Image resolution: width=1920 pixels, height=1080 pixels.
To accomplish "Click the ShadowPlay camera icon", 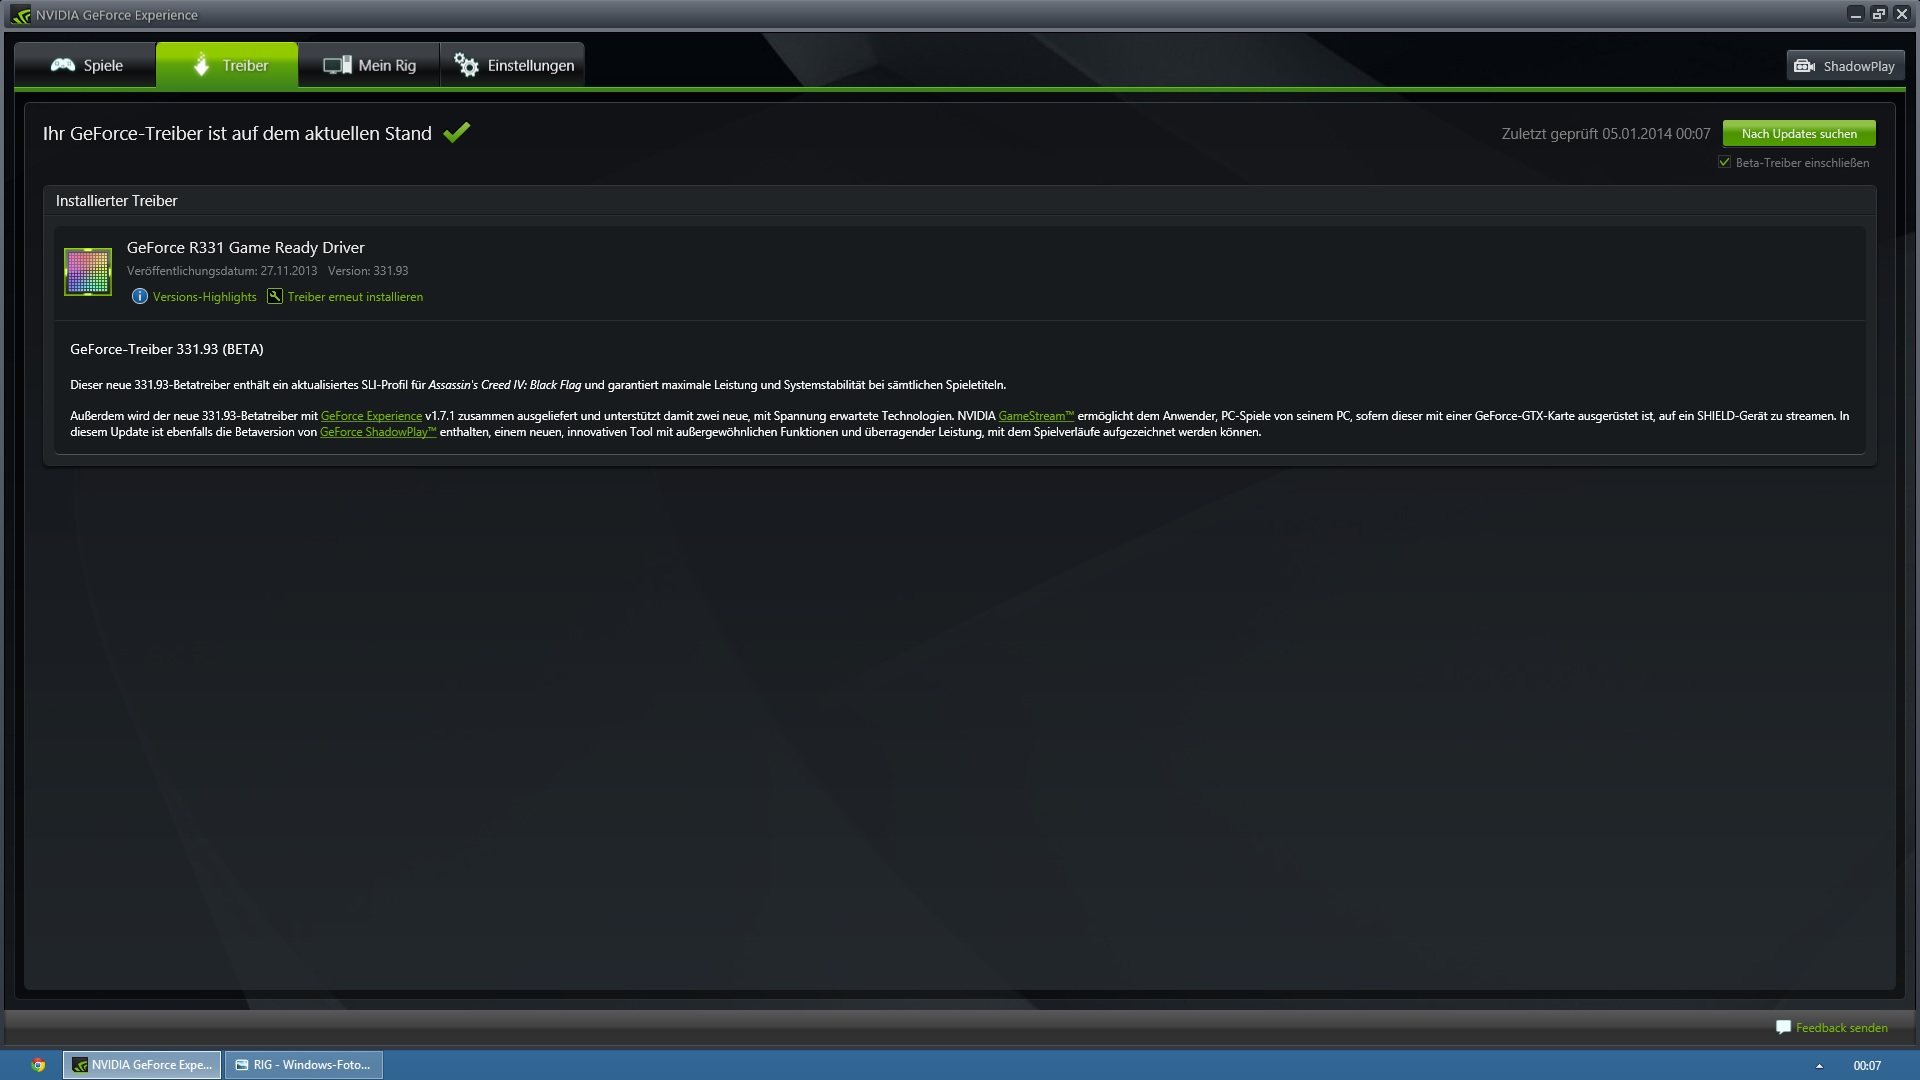I will click(x=1805, y=66).
